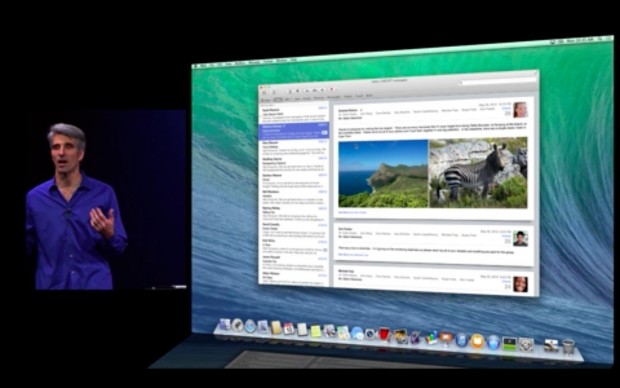Click the red Flag toolbar button

coord(331,89)
